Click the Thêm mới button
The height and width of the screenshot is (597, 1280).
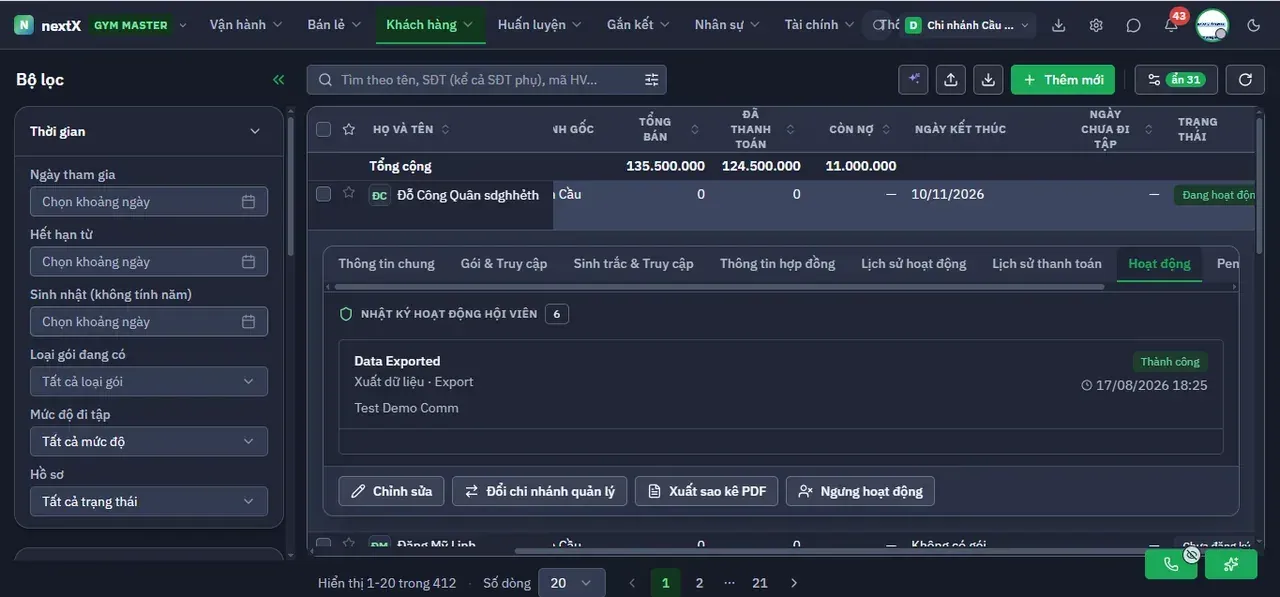coord(1063,80)
